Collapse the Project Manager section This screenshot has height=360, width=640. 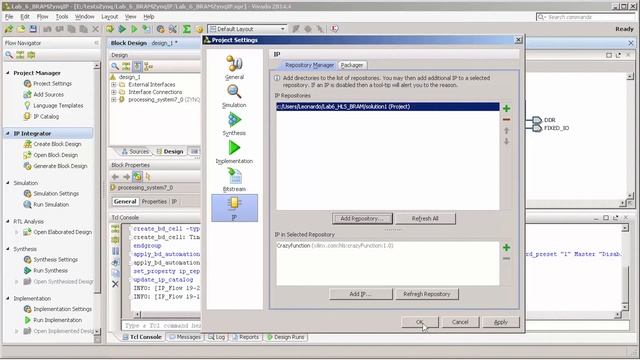click(x=8, y=73)
